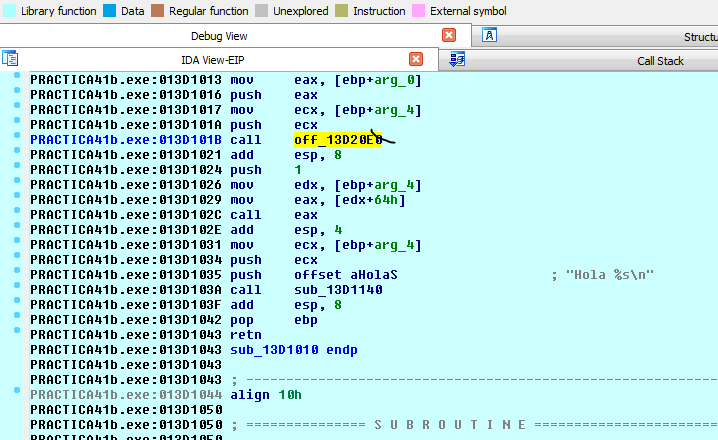Close the IDA View-EIP tab

(x=416, y=60)
